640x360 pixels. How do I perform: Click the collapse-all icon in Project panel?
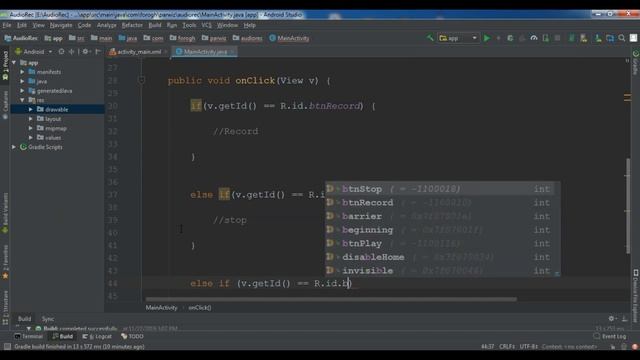tap(71, 52)
